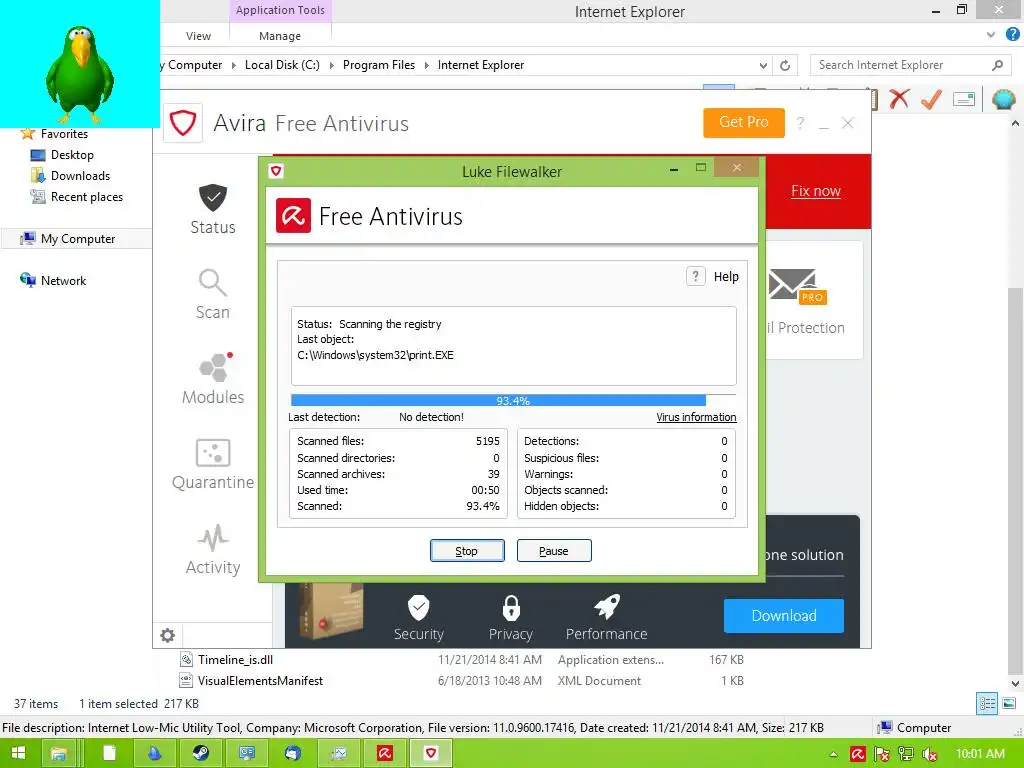The width and height of the screenshot is (1024, 768).
Task: Open the Manage ribbon tab
Action: pos(280,36)
